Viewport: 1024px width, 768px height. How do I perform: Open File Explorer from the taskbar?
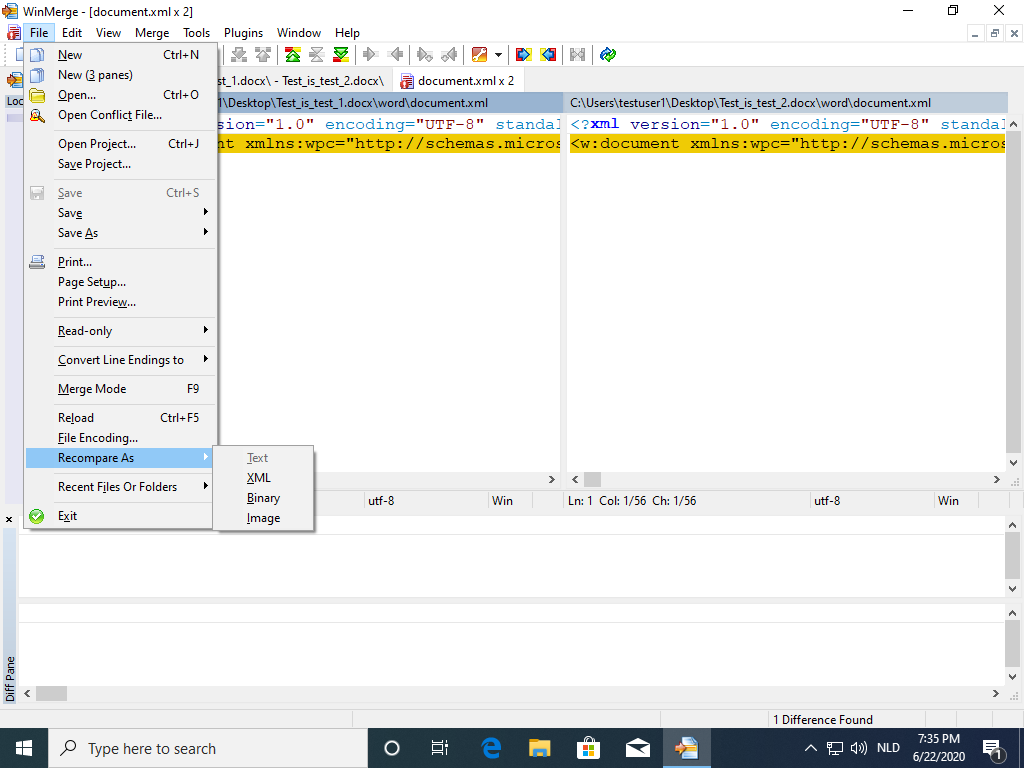[x=539, y=748]
